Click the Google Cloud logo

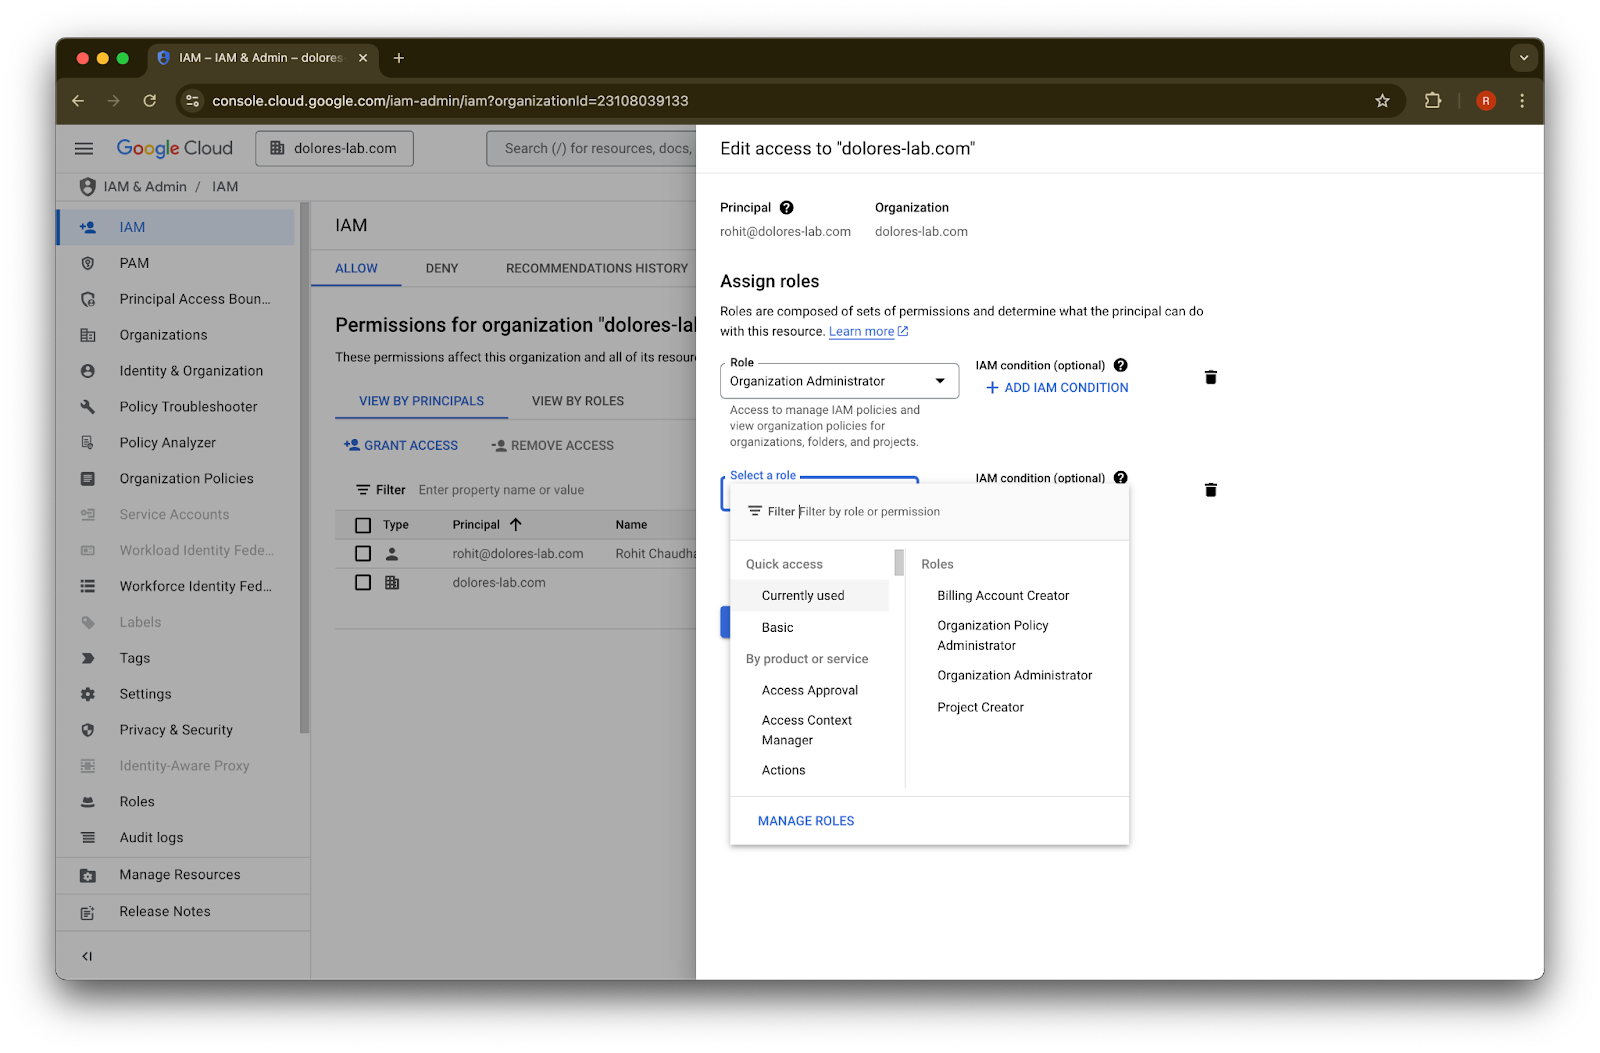(175, 148)
